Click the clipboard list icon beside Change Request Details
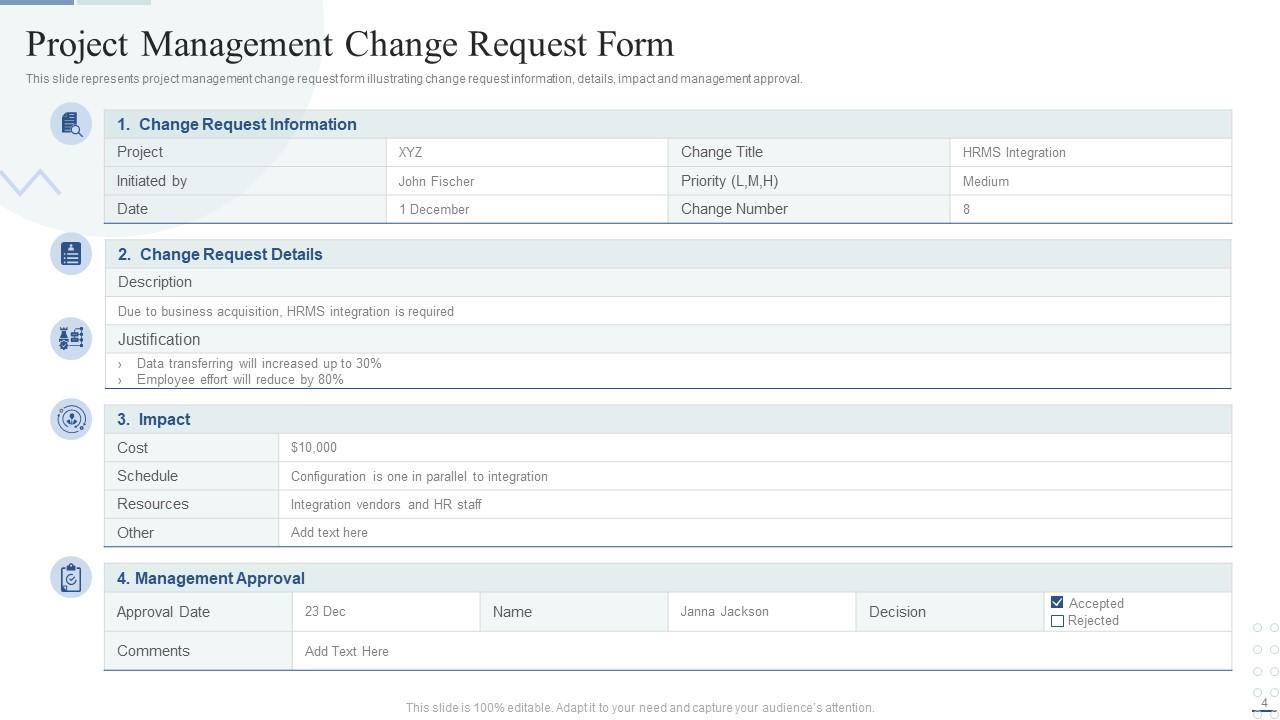The image size is (1280, 720). pyautogui.click(x=70, y=253)
